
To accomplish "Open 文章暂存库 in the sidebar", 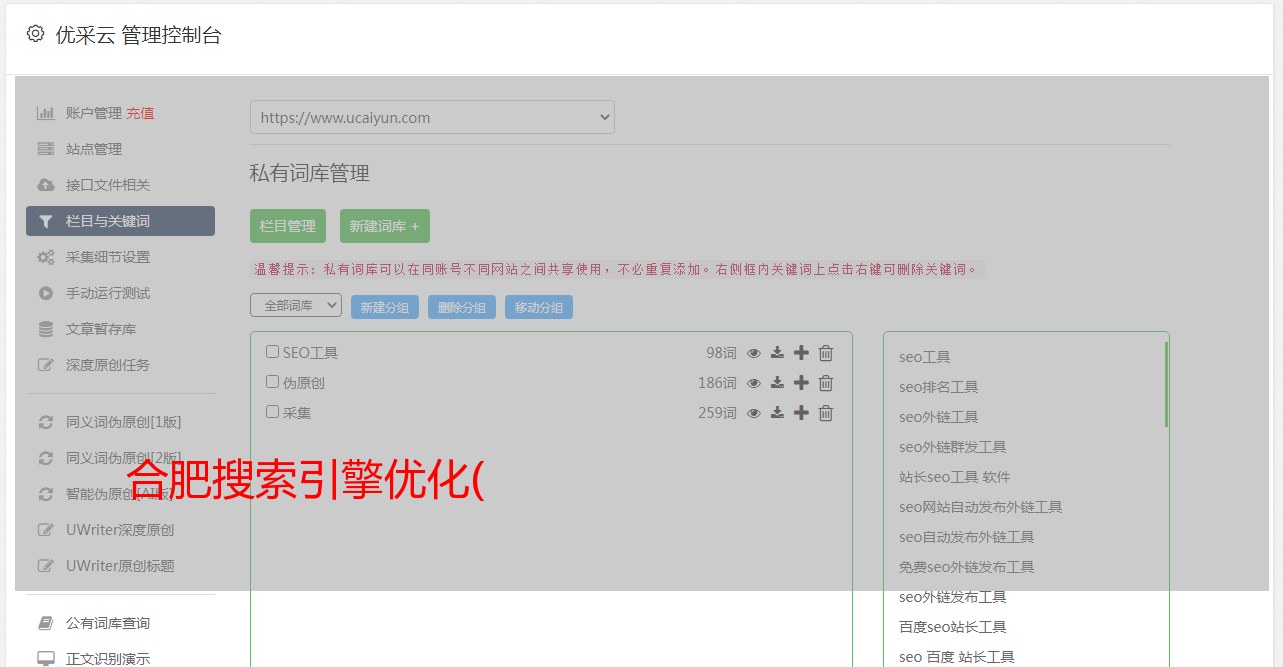I will point(101,329).
